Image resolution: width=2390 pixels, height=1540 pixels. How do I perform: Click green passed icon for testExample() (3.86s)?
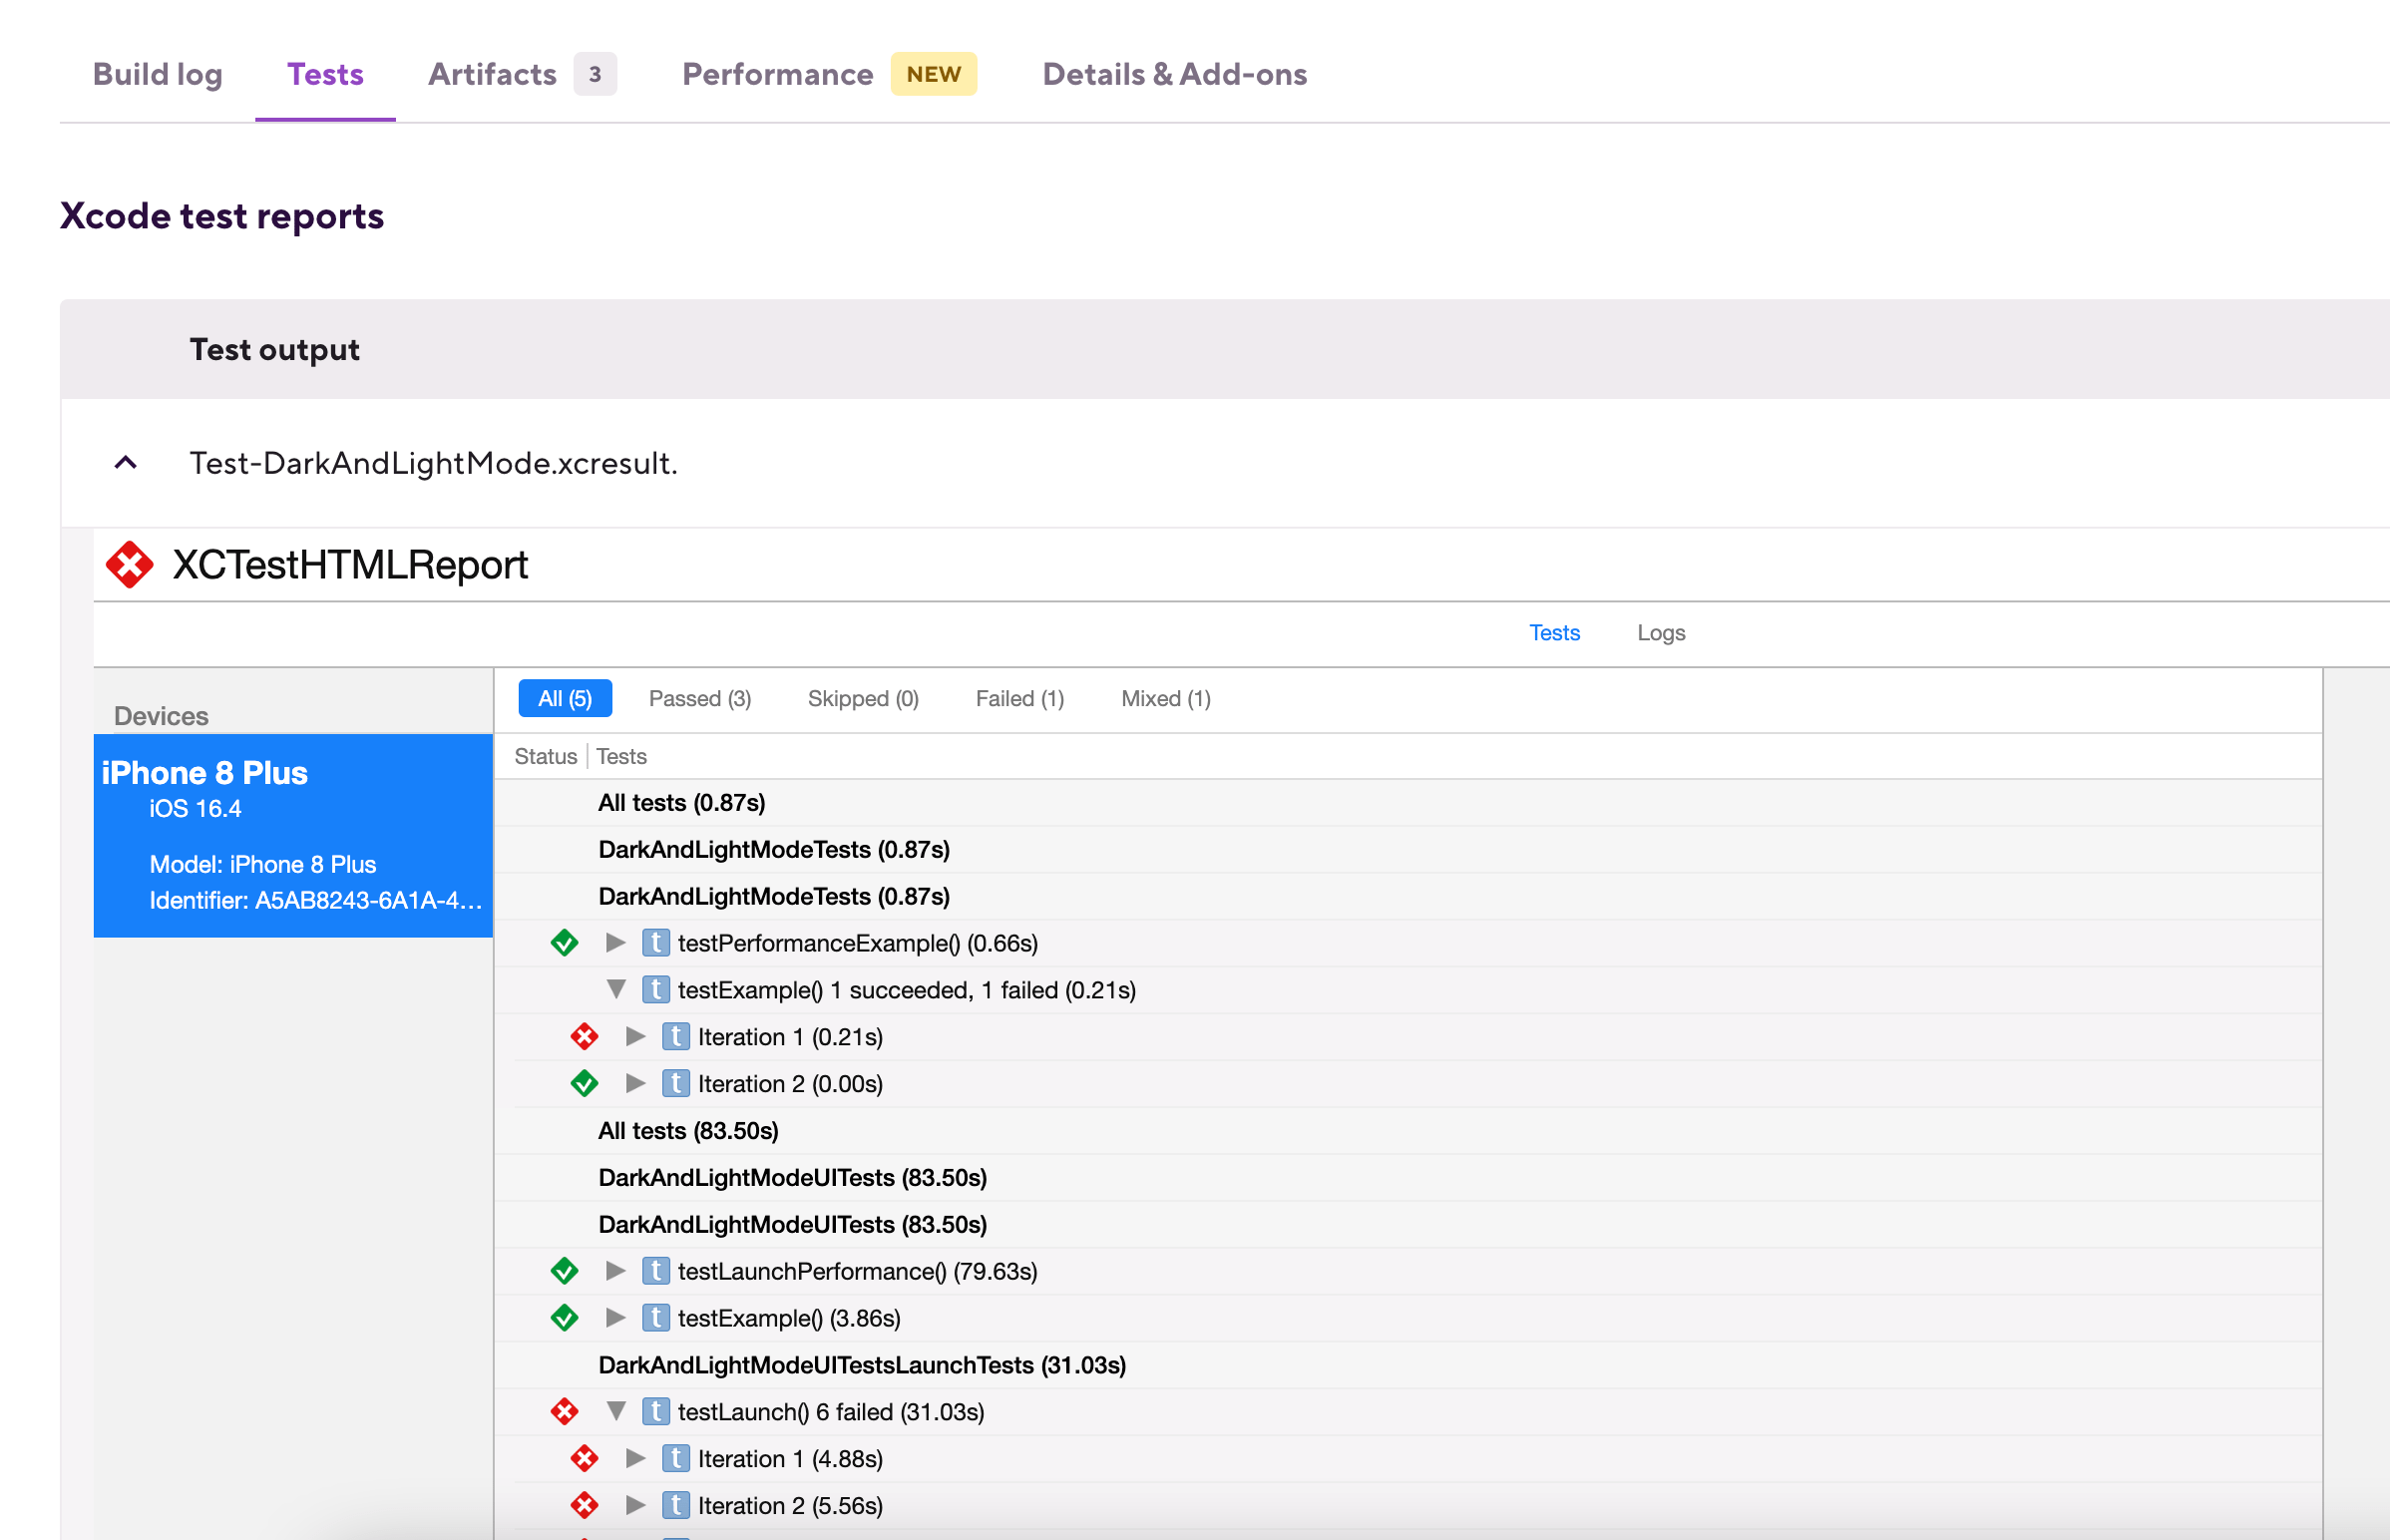564,1318
